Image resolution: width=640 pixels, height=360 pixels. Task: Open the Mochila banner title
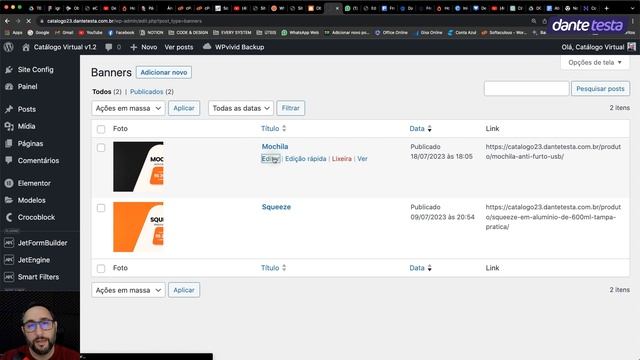pyautogui.click(x=275, y=147)
